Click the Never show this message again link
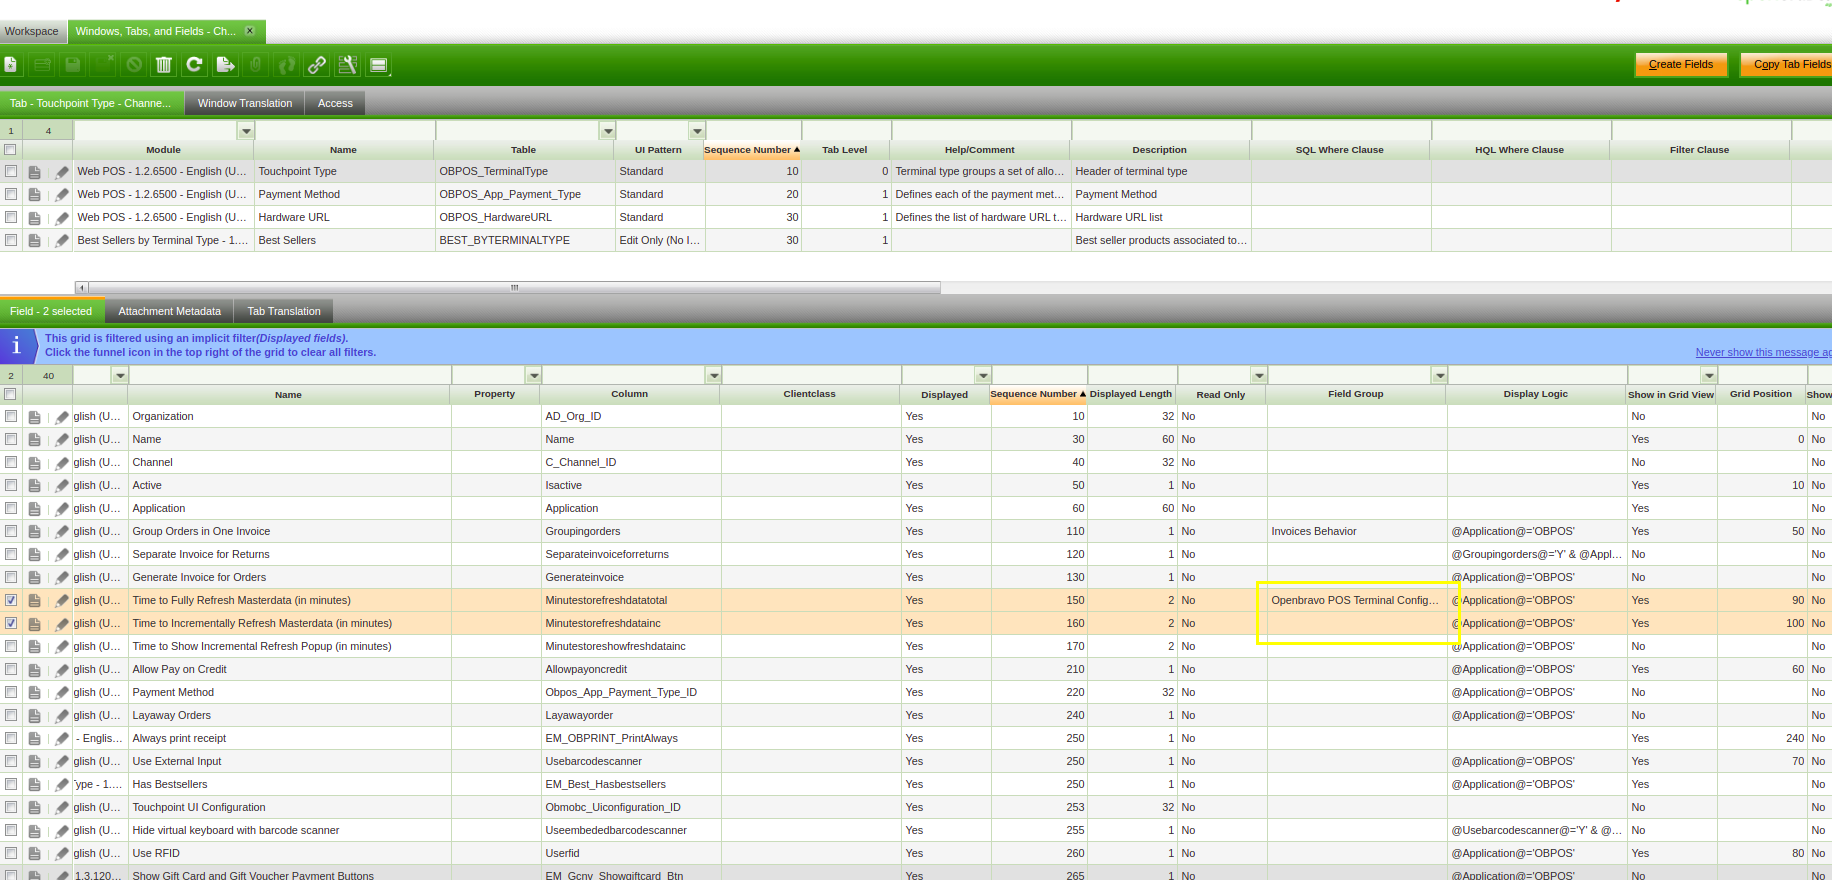 coord(1762,352)
